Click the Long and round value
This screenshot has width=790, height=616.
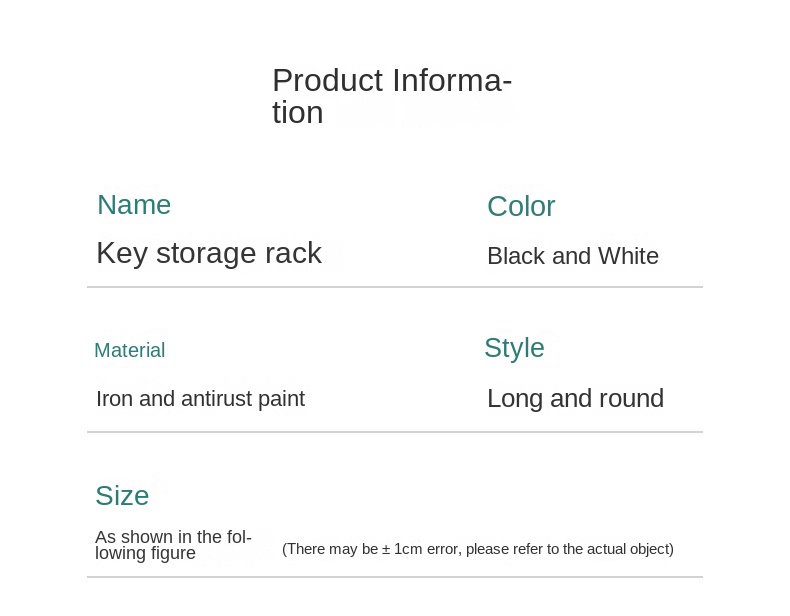click(575, 398)
